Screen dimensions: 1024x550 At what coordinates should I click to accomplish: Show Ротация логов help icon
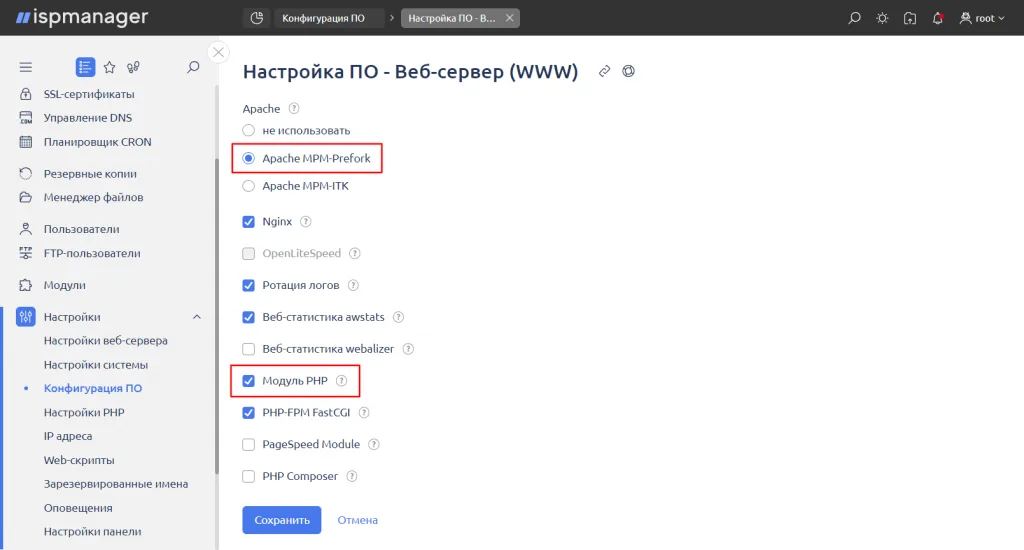(x=353, y=285)
